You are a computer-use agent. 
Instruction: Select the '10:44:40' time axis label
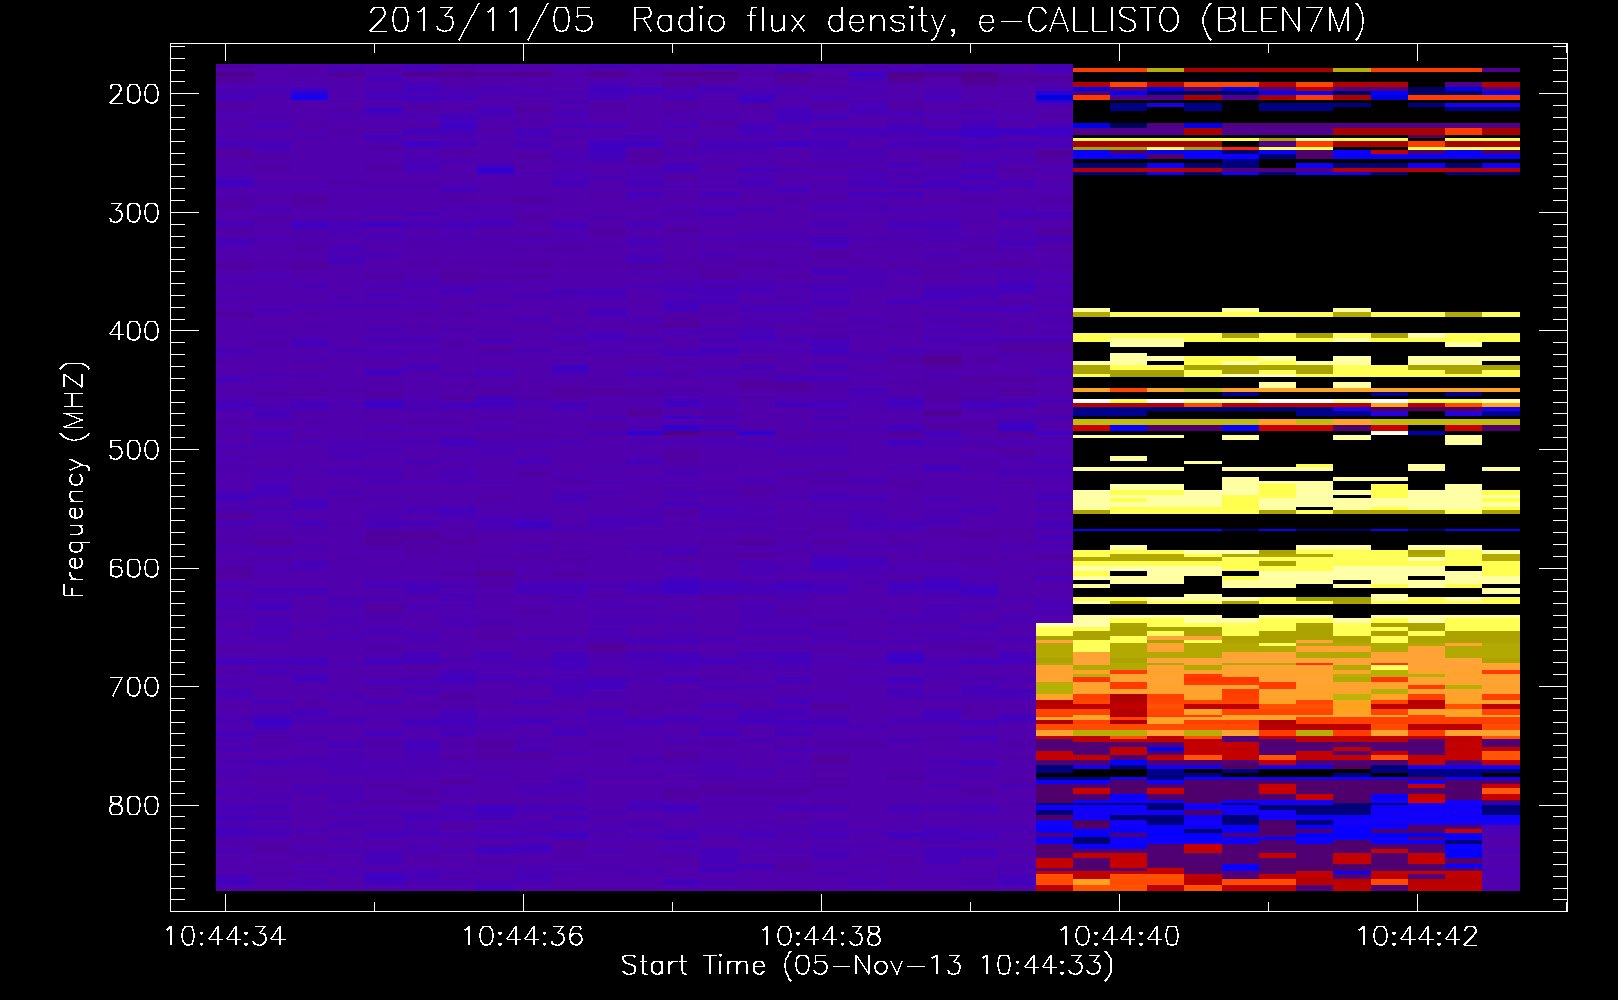[1119, 936]
